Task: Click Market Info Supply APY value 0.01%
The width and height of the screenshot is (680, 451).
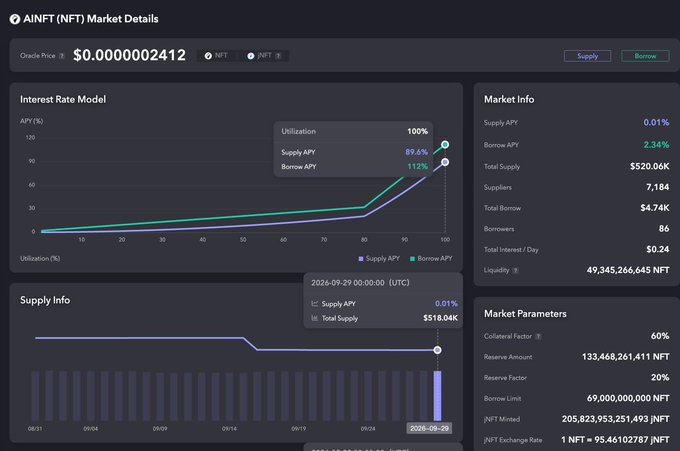Action: pyautogui.click(x=656, y=123)
